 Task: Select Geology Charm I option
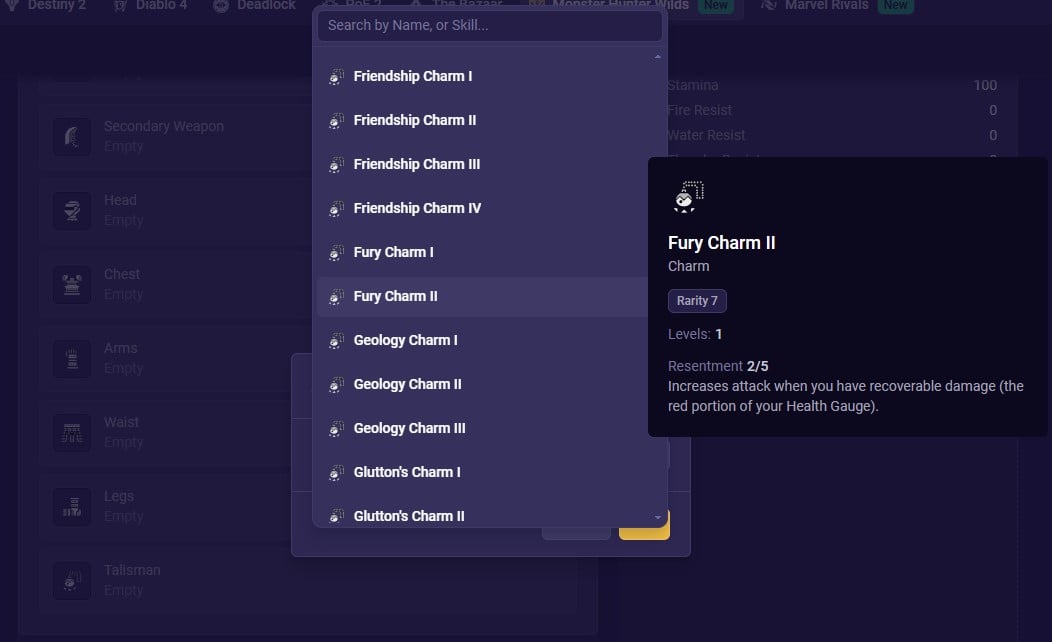[x=405, y=340]
